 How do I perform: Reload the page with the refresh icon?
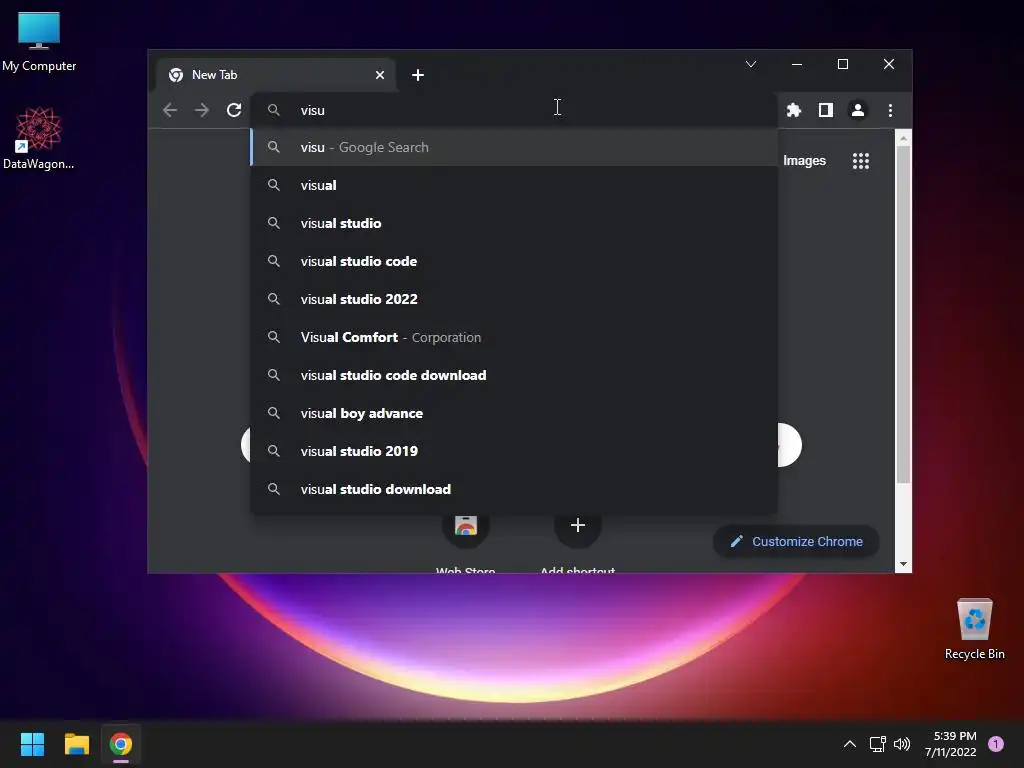tap(234, 110)
